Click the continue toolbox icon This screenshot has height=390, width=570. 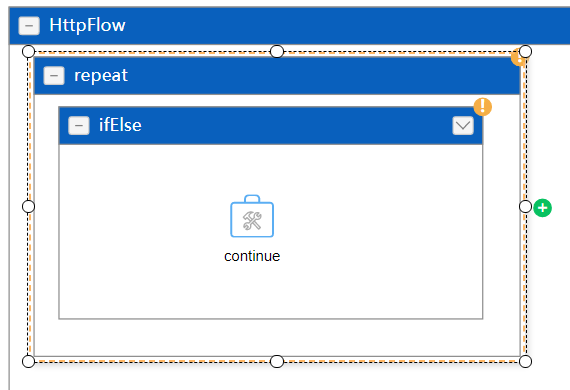pyautogui.click(x=252, y=216)
